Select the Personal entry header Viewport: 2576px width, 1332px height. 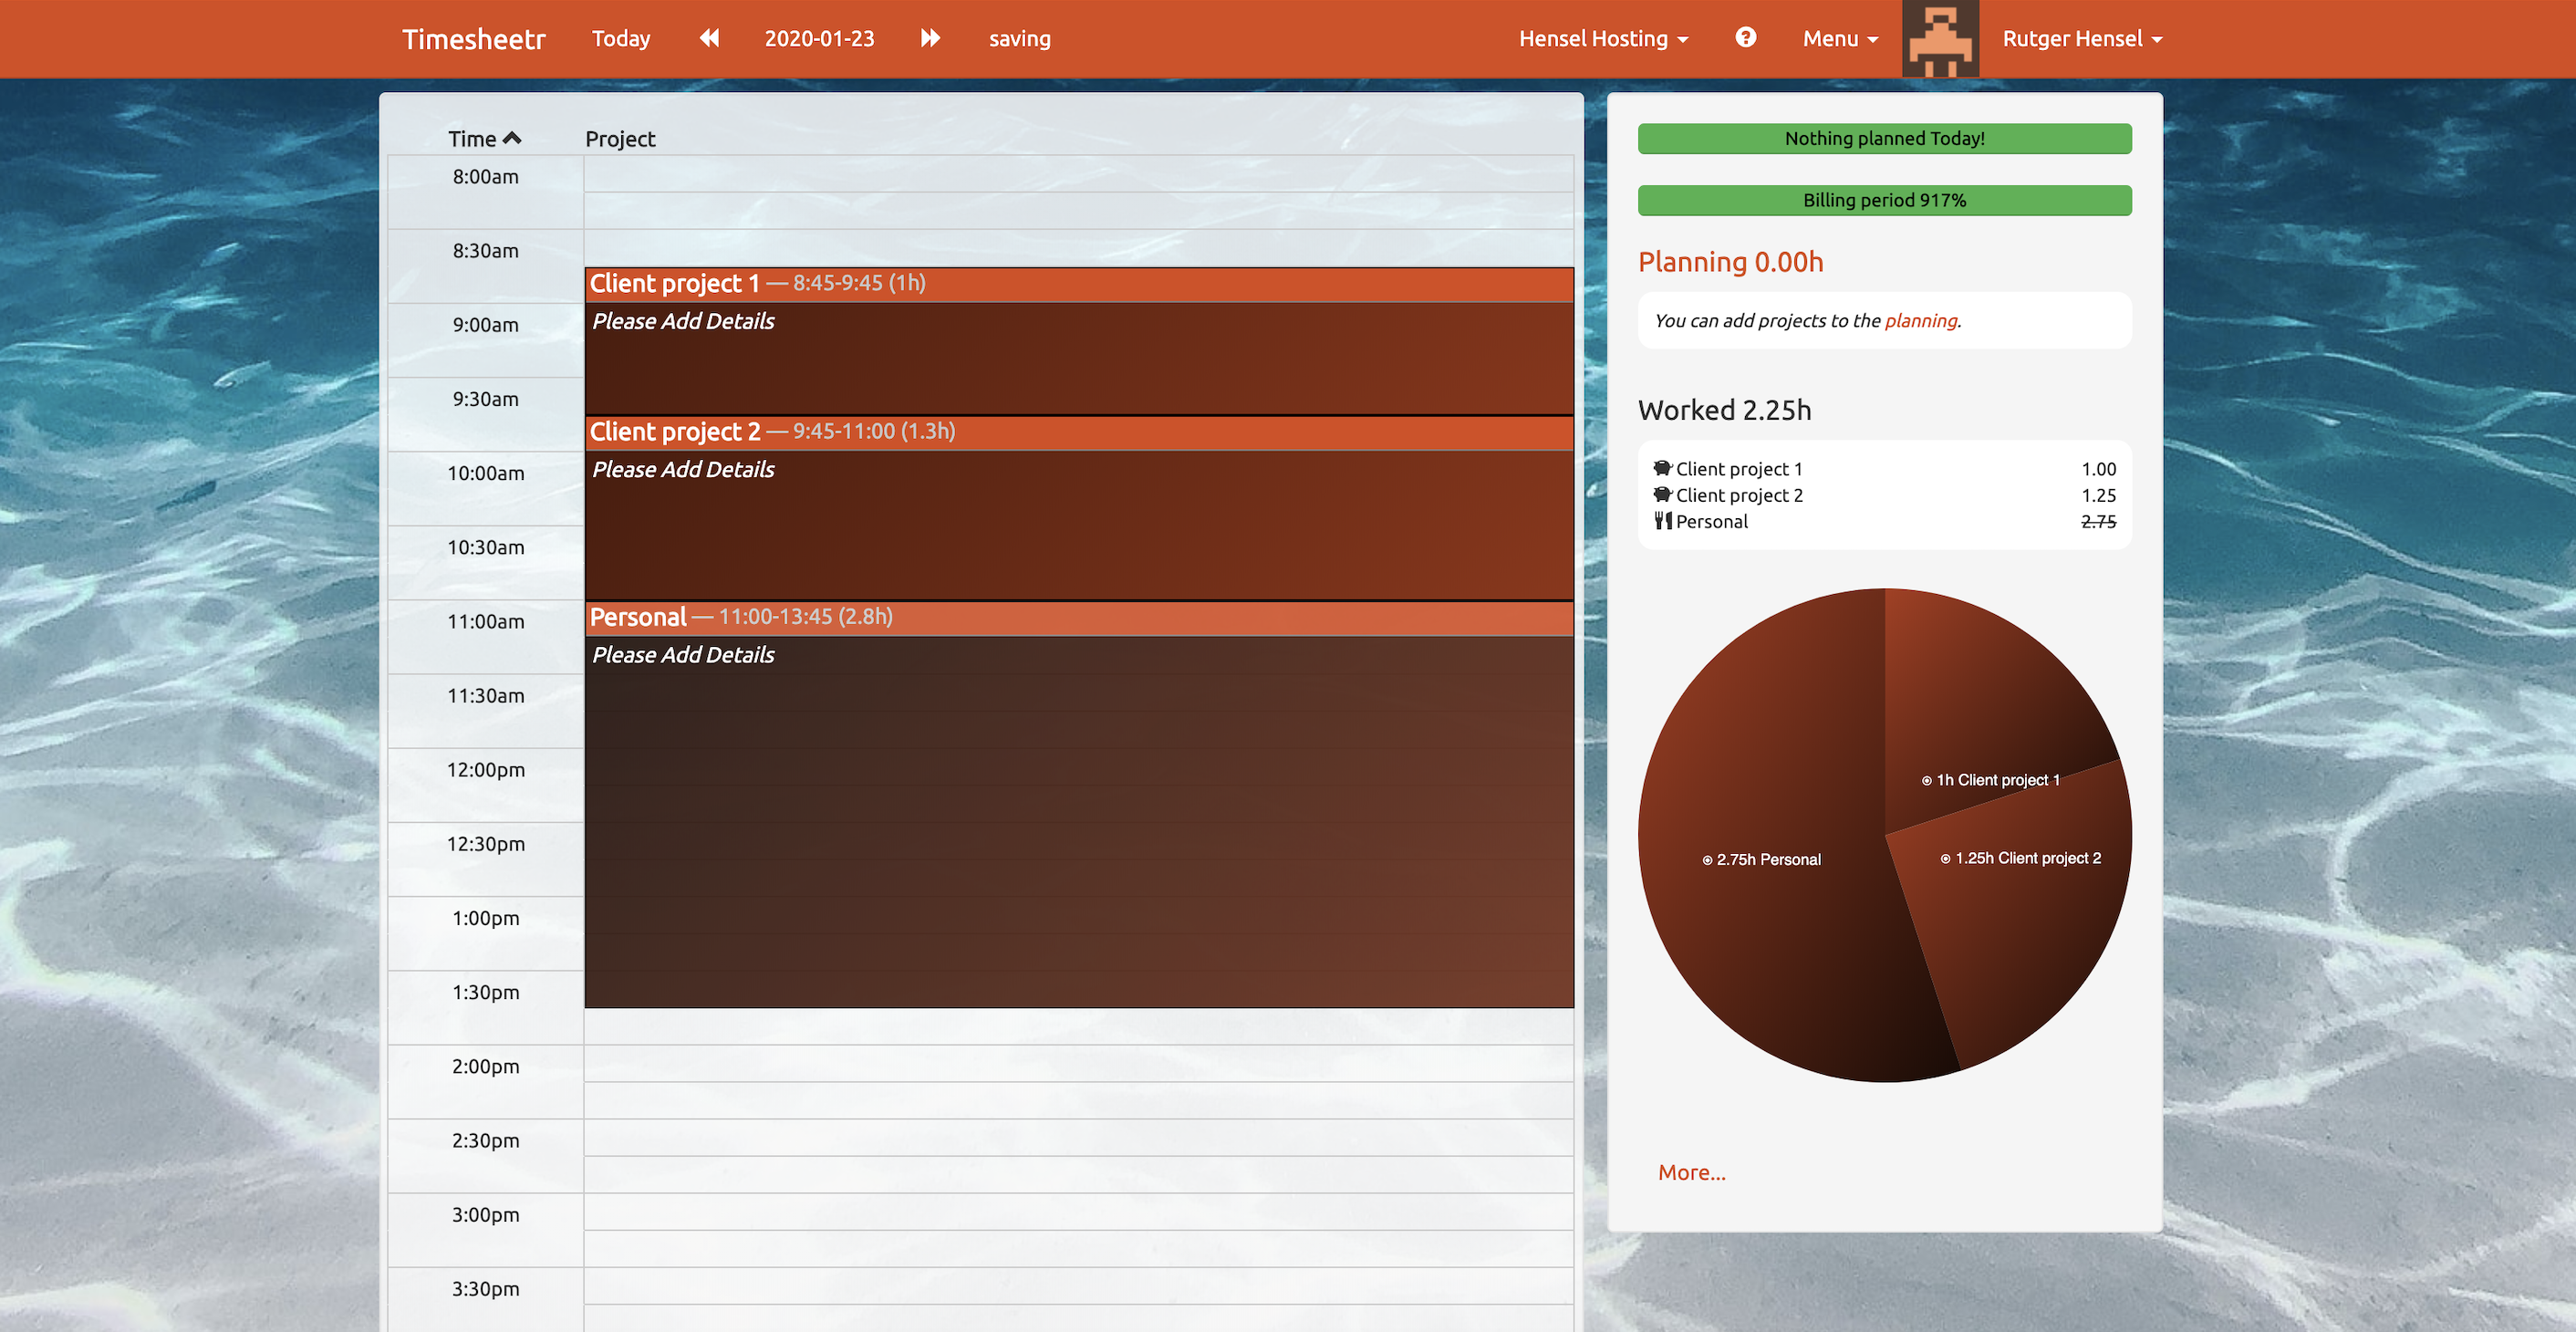tap(1079, 617)
